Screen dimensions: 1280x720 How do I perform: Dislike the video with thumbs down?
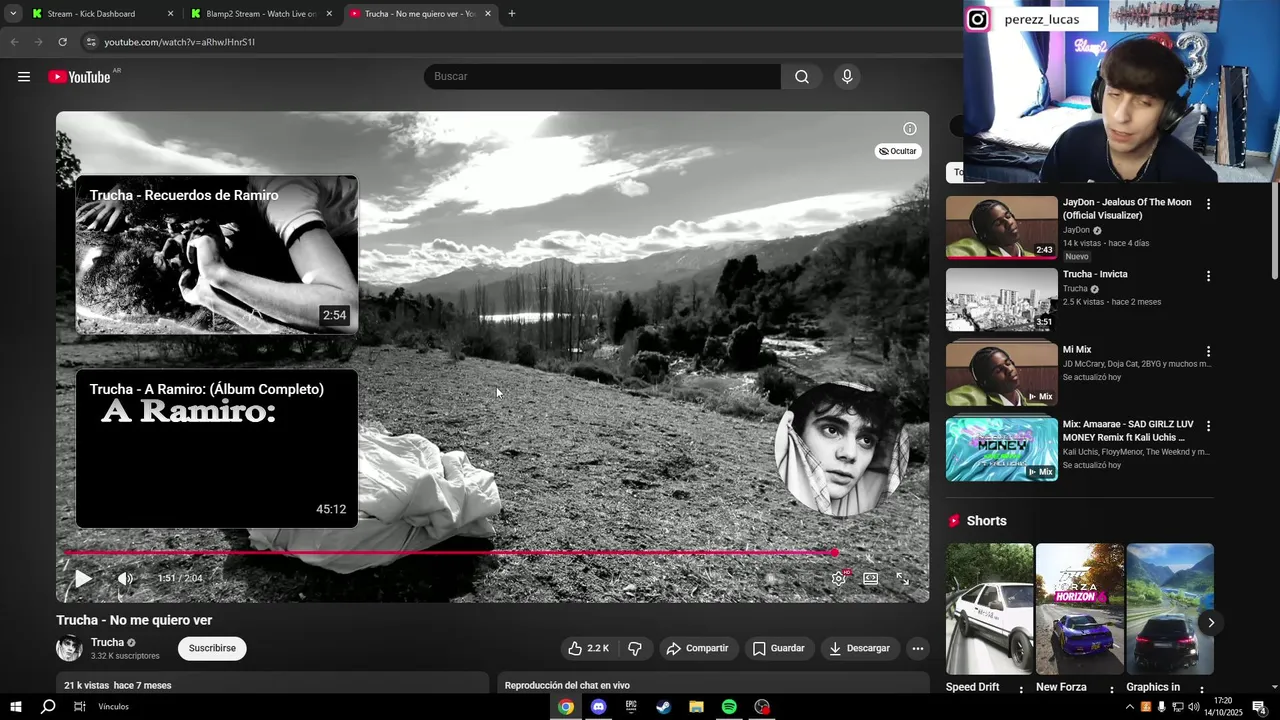635,648
